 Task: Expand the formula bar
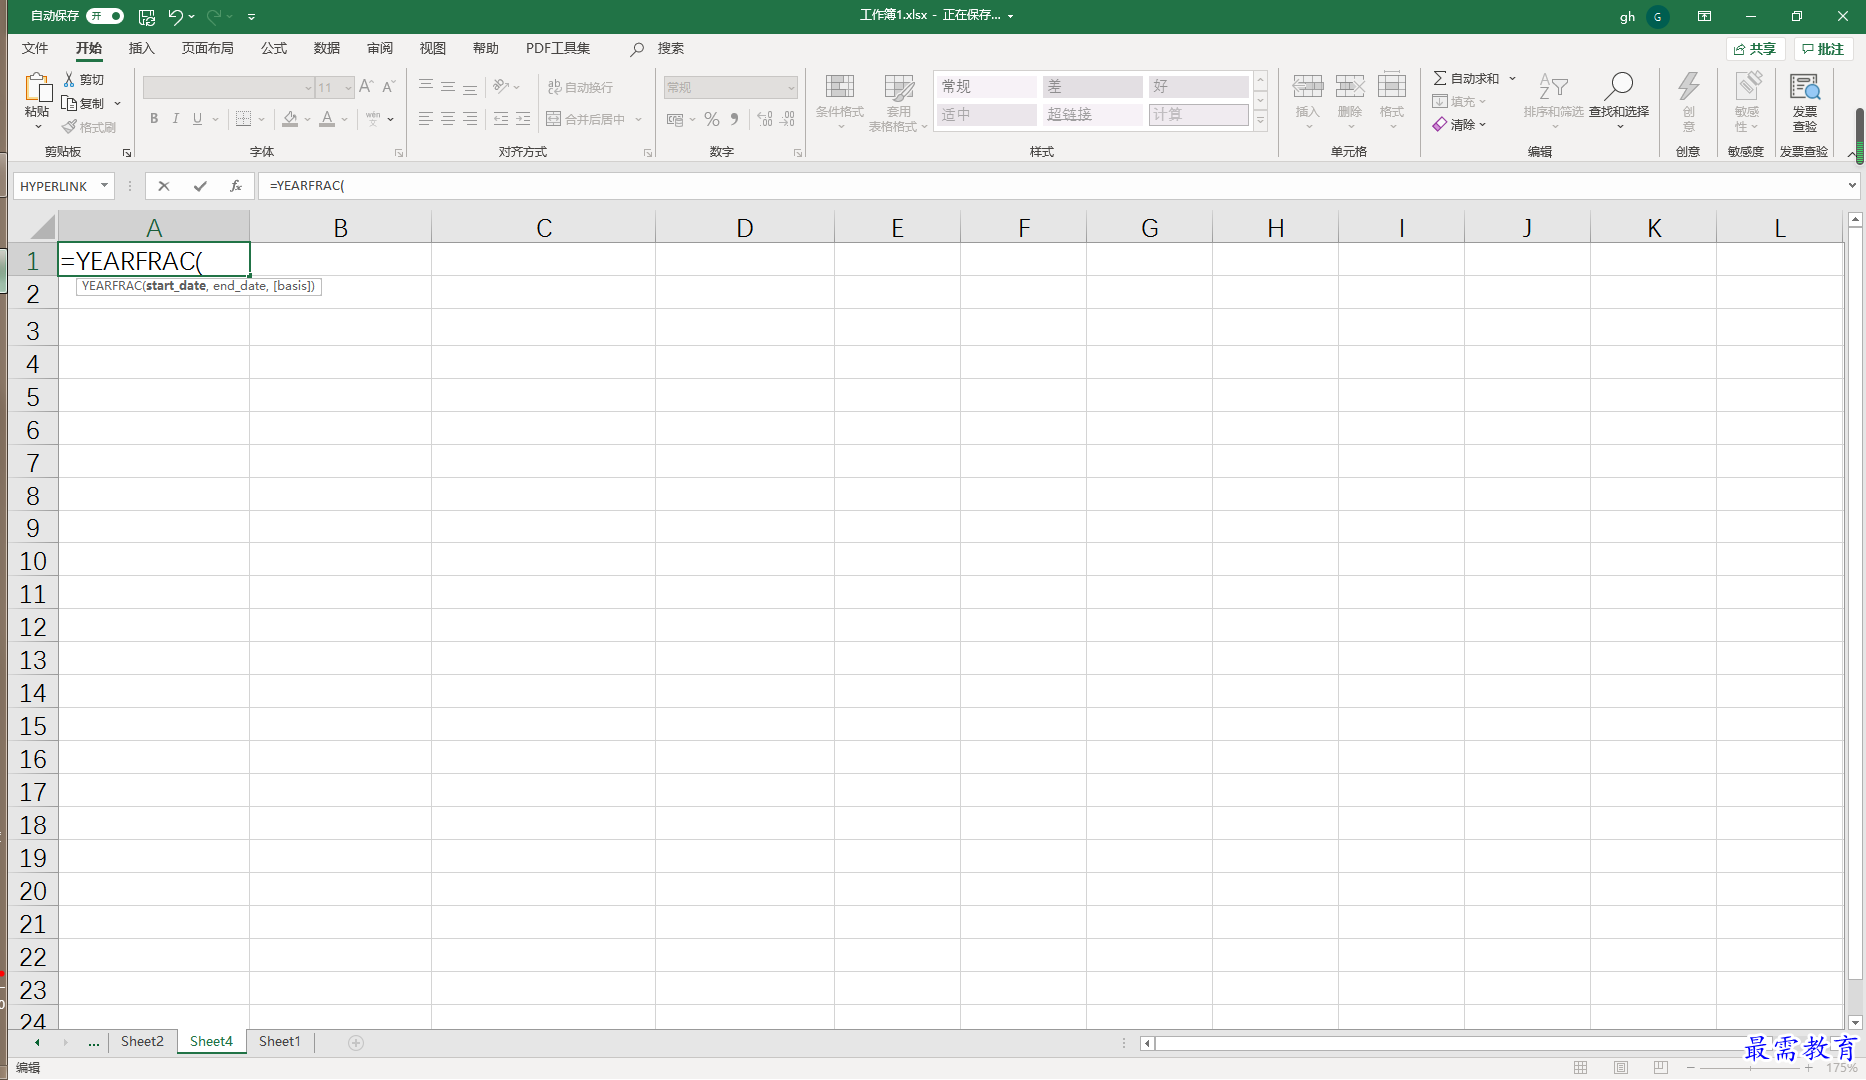coord(1851,186)
